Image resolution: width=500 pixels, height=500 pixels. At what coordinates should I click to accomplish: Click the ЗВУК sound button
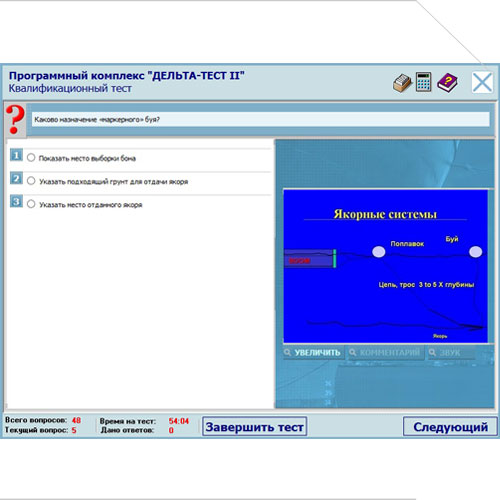tap(451, 353)
